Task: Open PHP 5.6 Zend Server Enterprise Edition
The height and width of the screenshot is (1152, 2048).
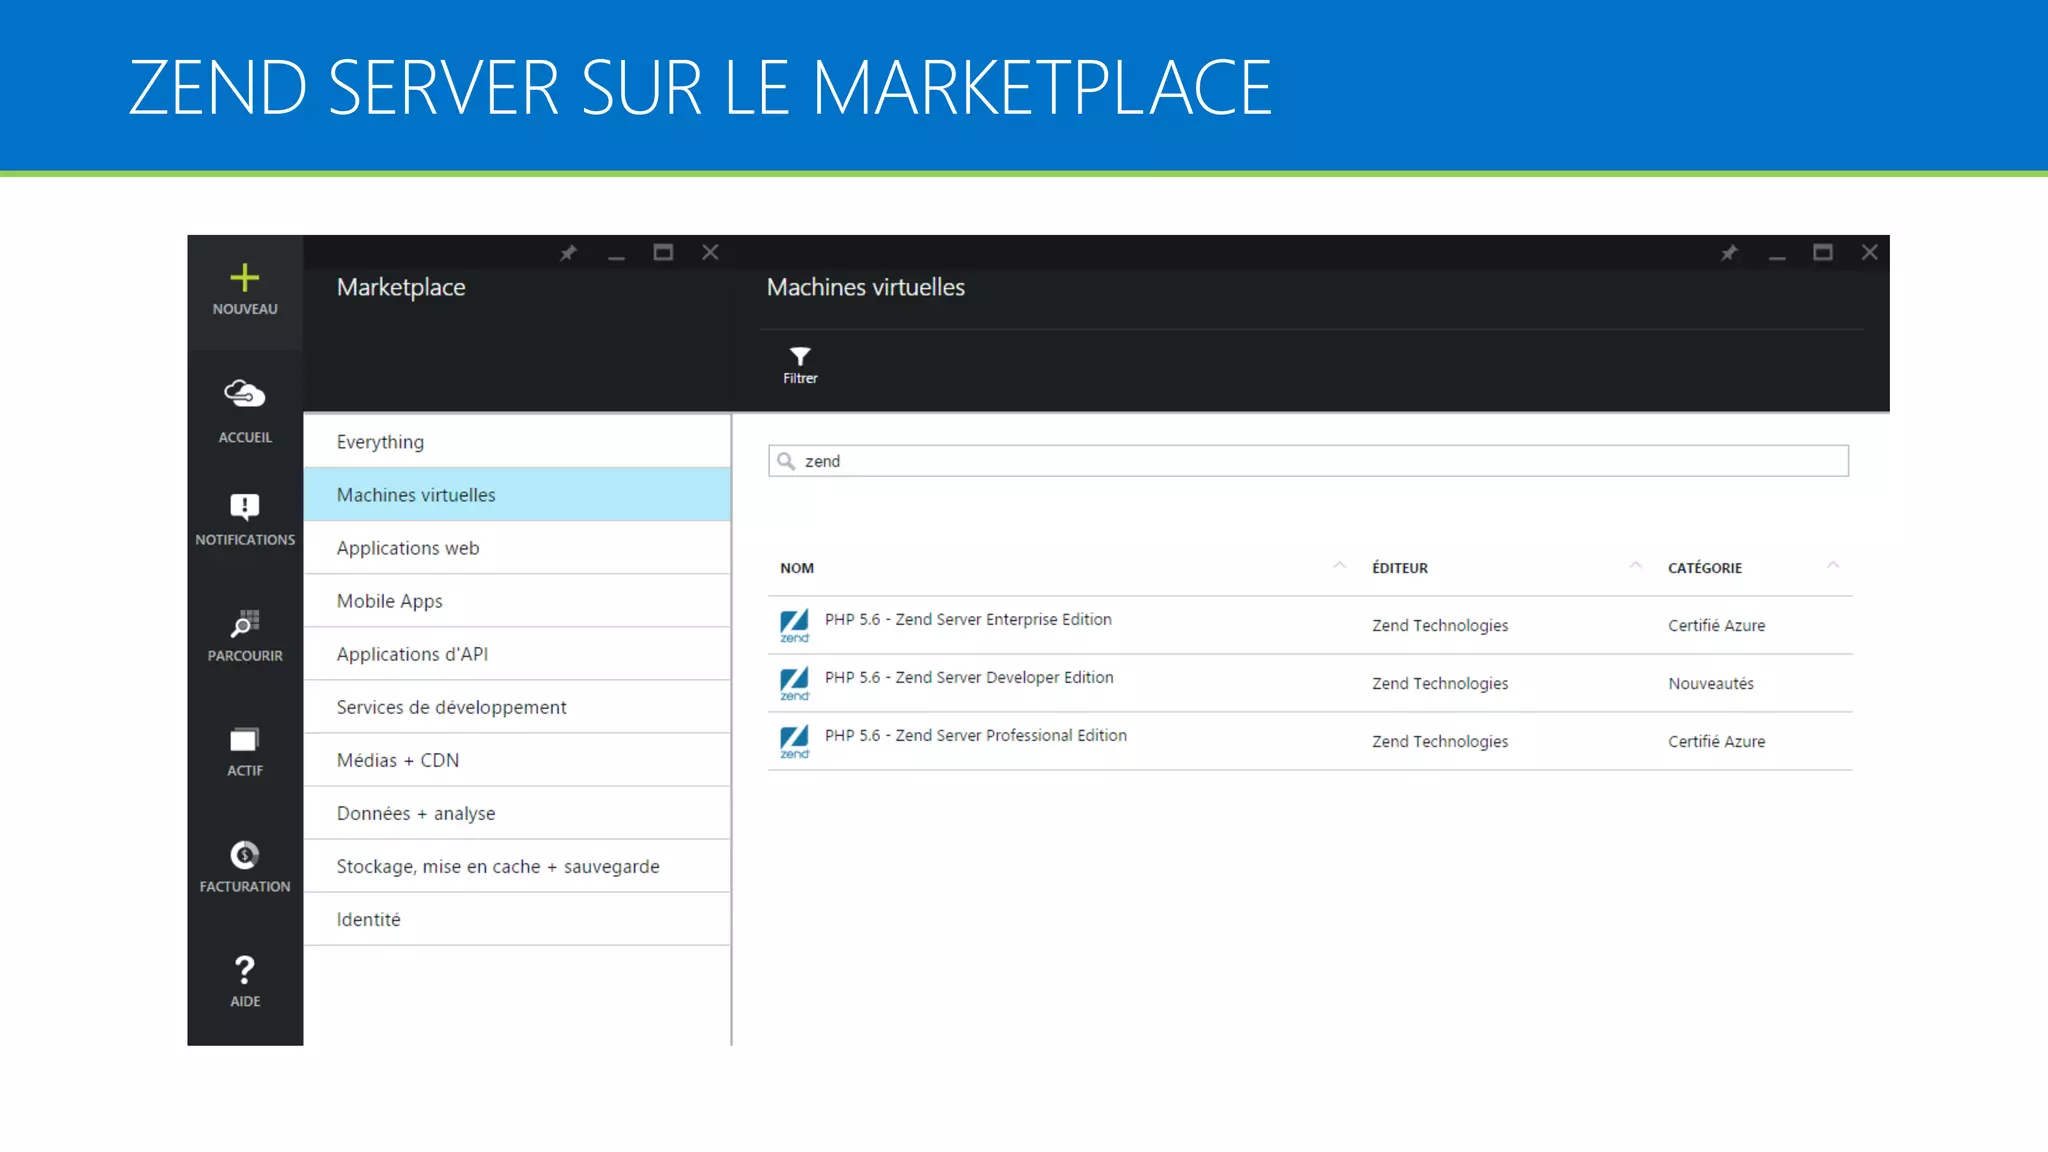Action: pos(968,620)
